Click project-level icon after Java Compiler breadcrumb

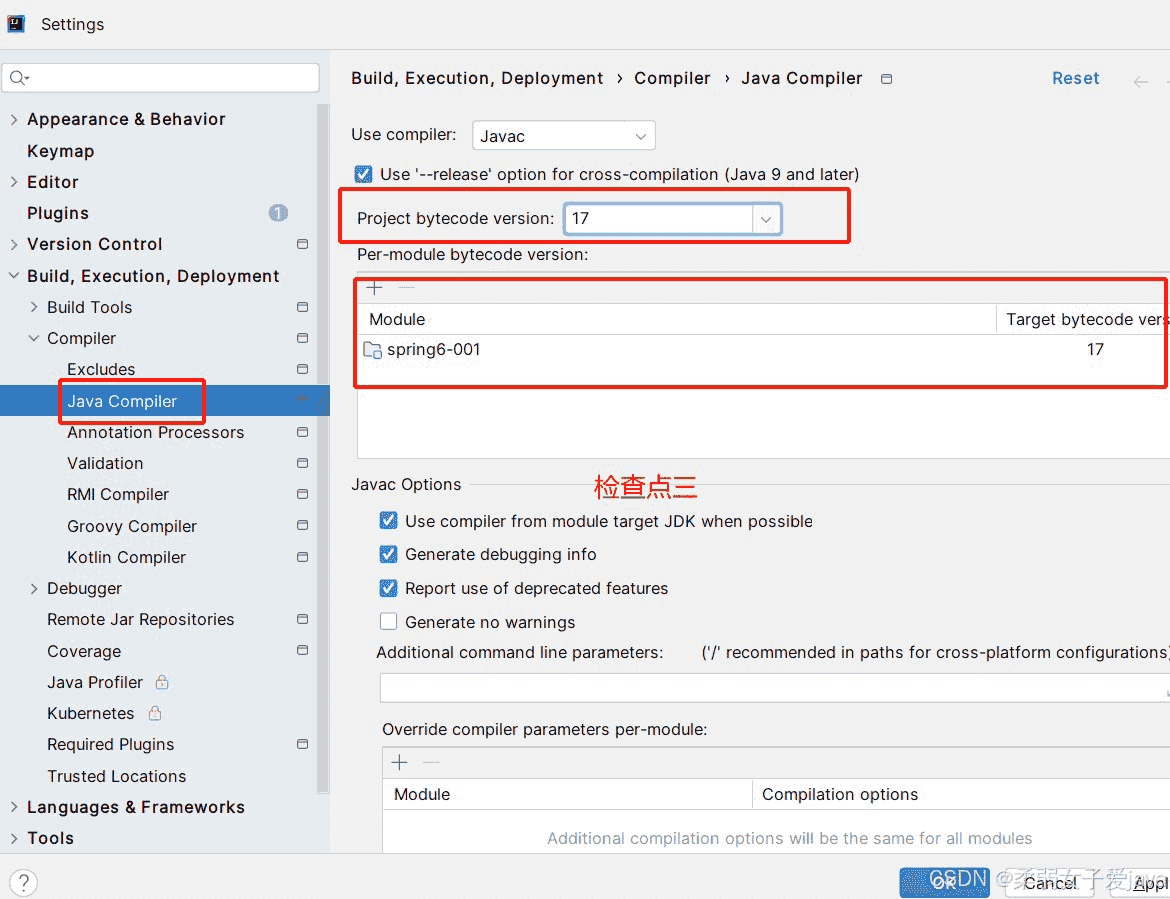[x=886, y=79]
